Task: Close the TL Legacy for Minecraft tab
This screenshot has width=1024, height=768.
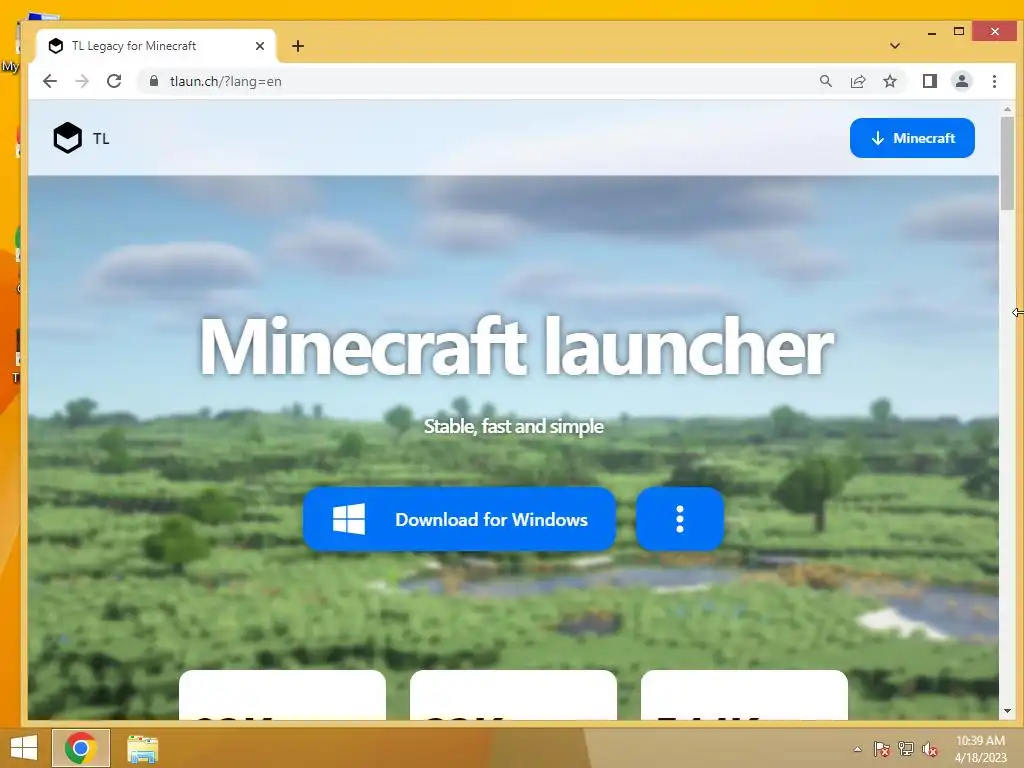Action: (260, 46)
